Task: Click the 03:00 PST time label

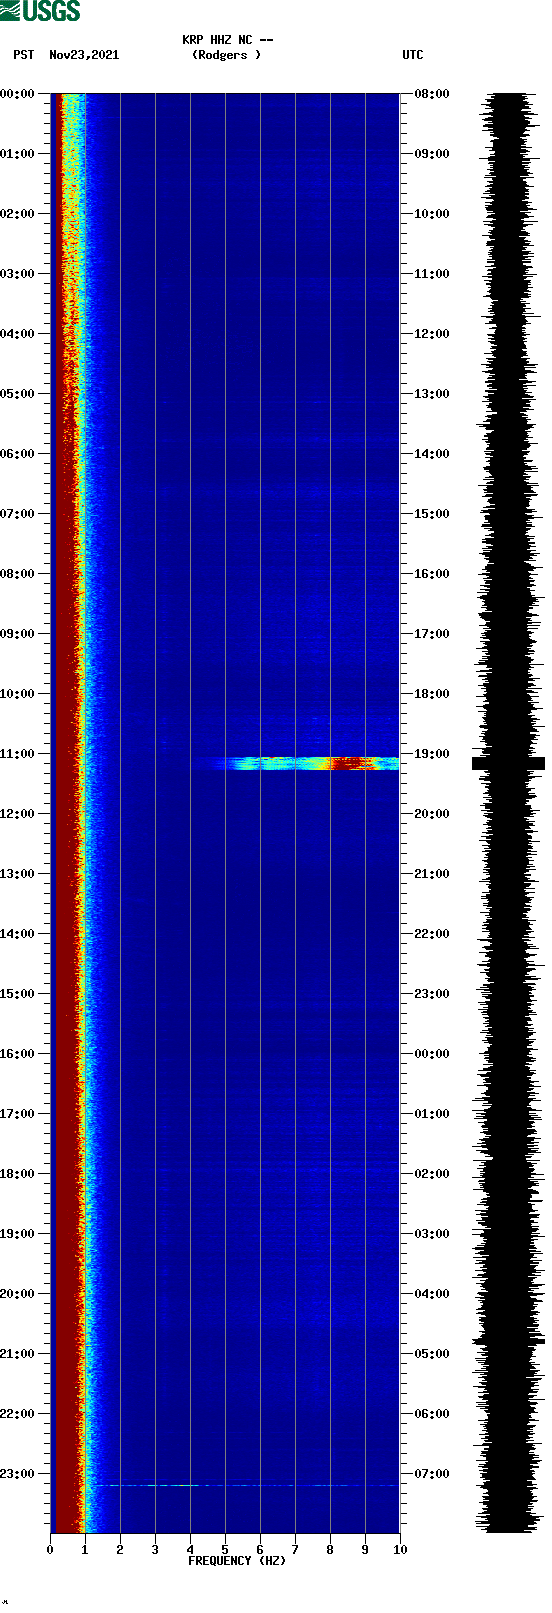Action: (17, 274)
